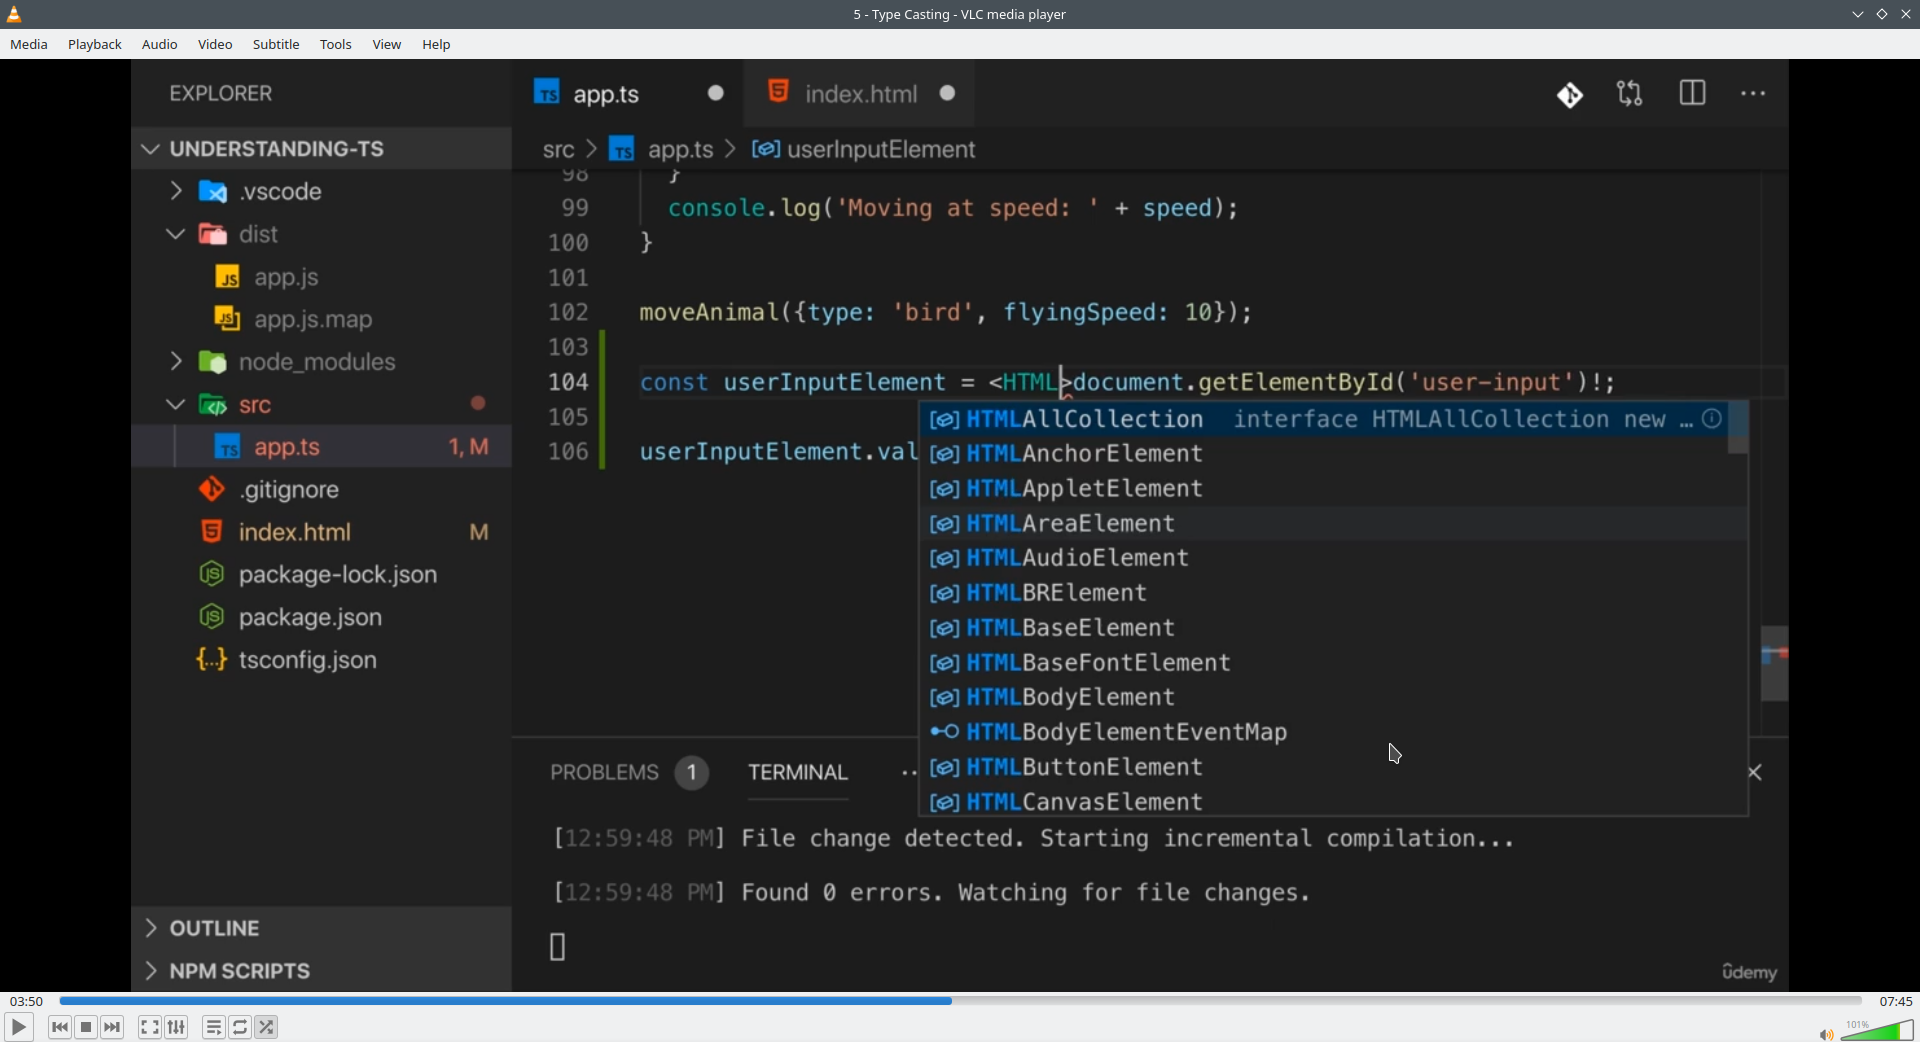Screen dimensions: 1920x1042
Task: Skip to next media in playlist
Action: (112, 1027)
